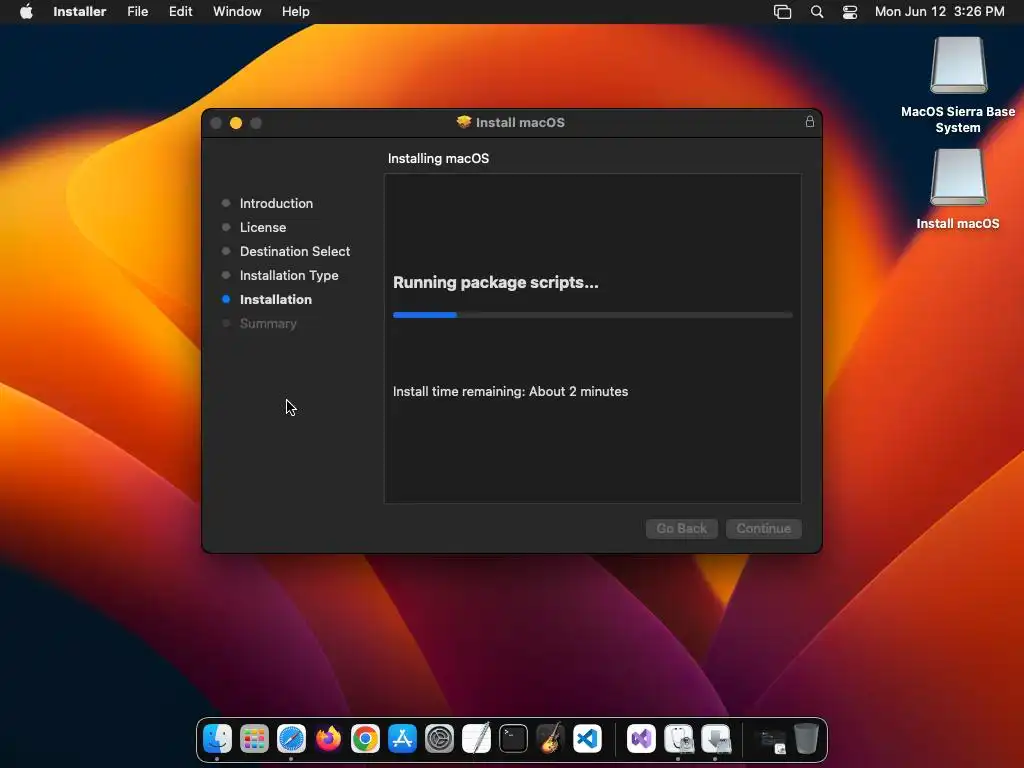Open Google Chrome from the dock
This screenshot has height=768, width=1024.
(365, 739)
